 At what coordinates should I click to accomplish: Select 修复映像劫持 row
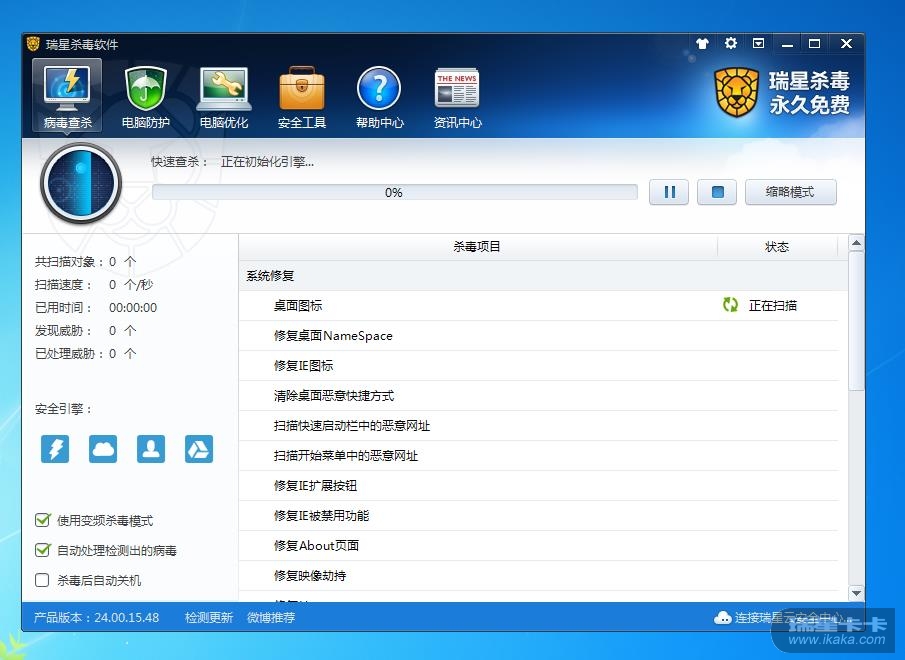click(x=538, y=576)
